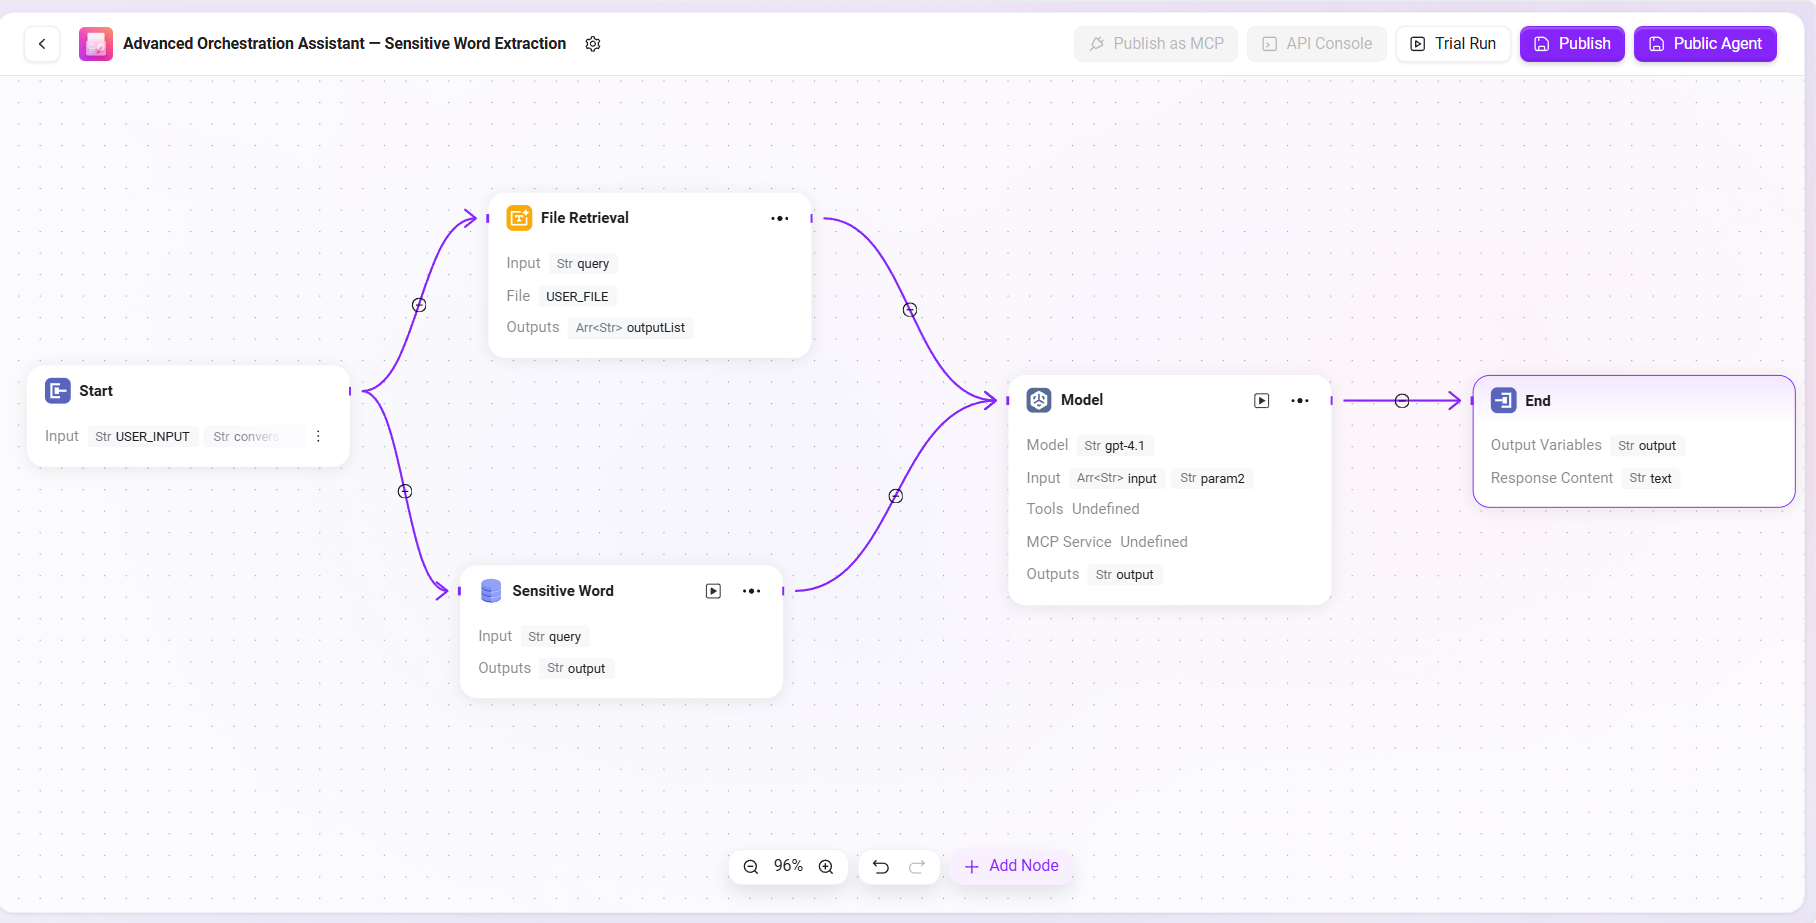The height and width of the screenshot is (923, 1816).
Task: Run the Sensitive Word node
Action: click(x=713, y=591)
